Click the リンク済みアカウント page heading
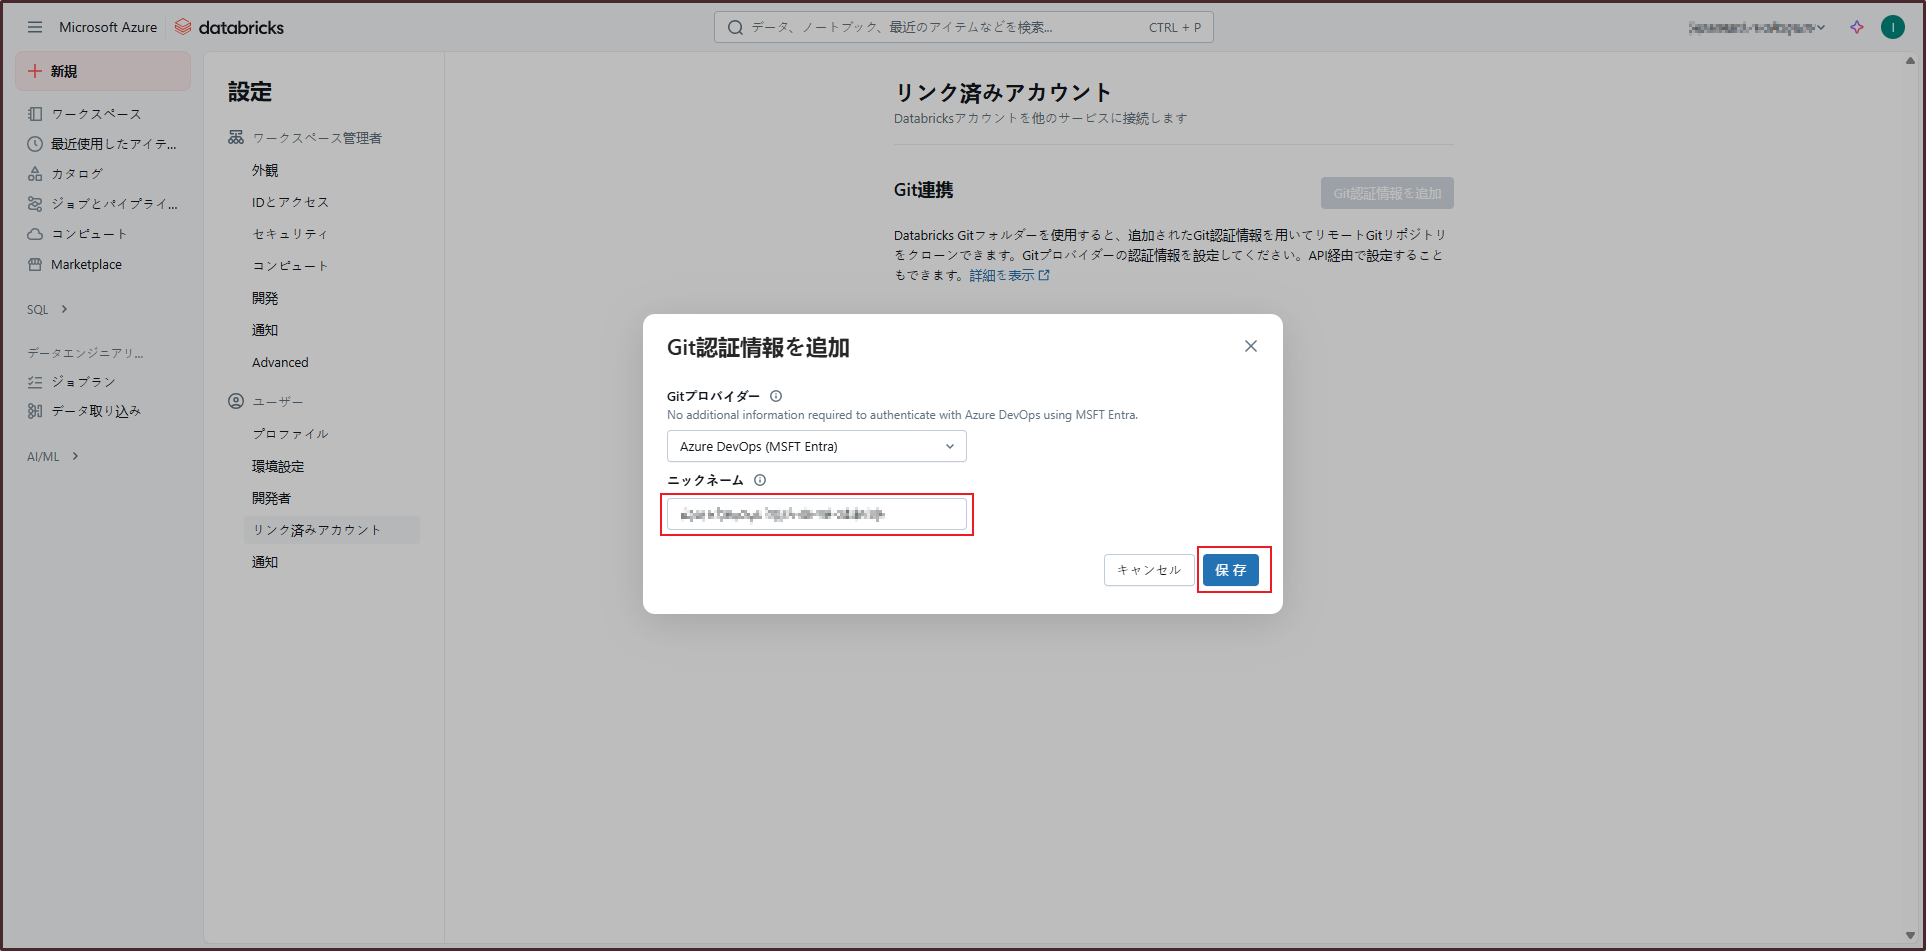Viewport: 1926px width, 951px height. (x=1003, y=93)
